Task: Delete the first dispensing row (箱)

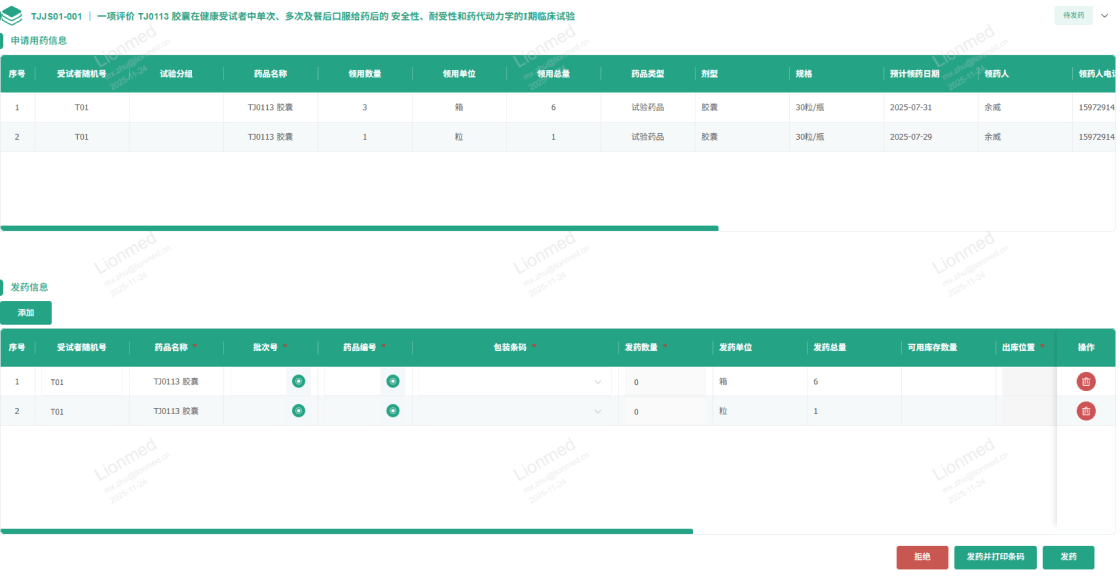Action: pos(1085,381)
